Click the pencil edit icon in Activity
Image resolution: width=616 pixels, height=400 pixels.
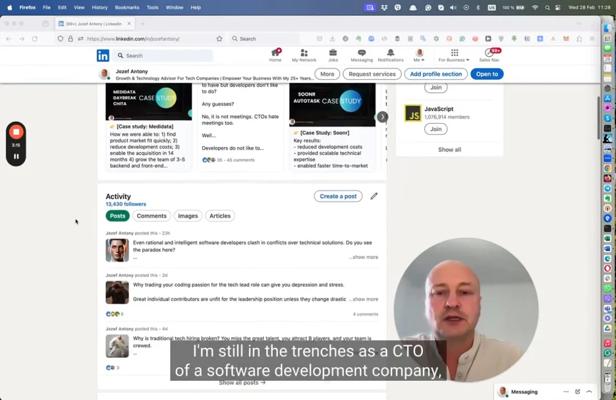374,196
